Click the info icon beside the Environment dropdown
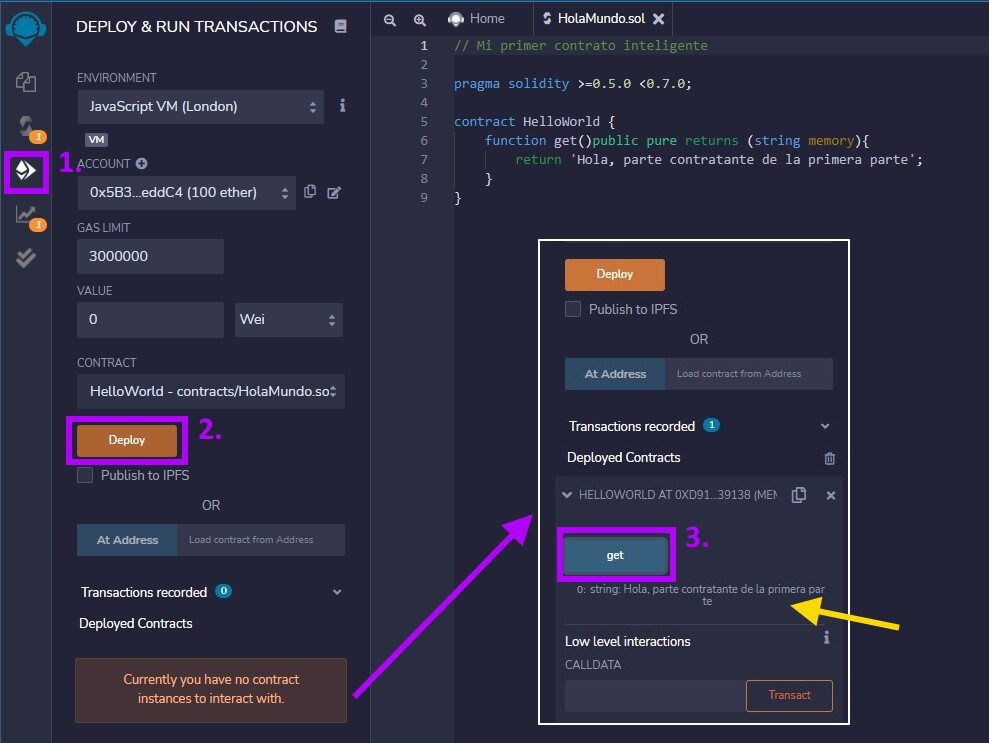The height and width of the screenshot is (743, 989). coord(341,105)
